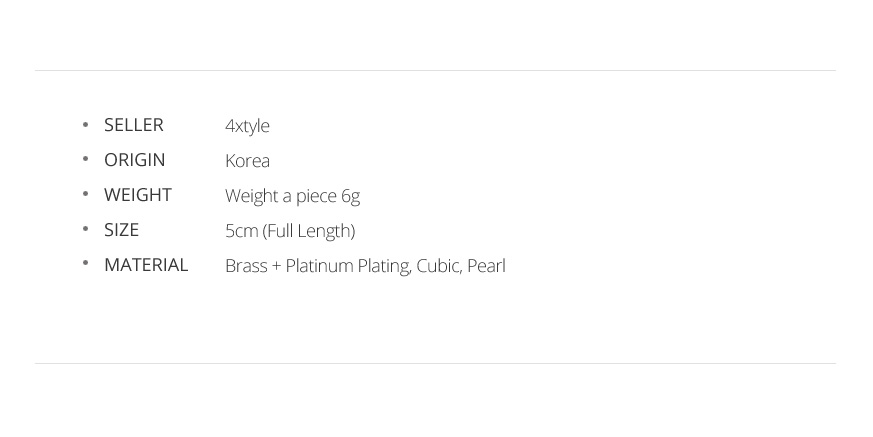Click the 'Brass + Platinum Plating' material text
873x437 pixels.
click(x=318, y=266)
